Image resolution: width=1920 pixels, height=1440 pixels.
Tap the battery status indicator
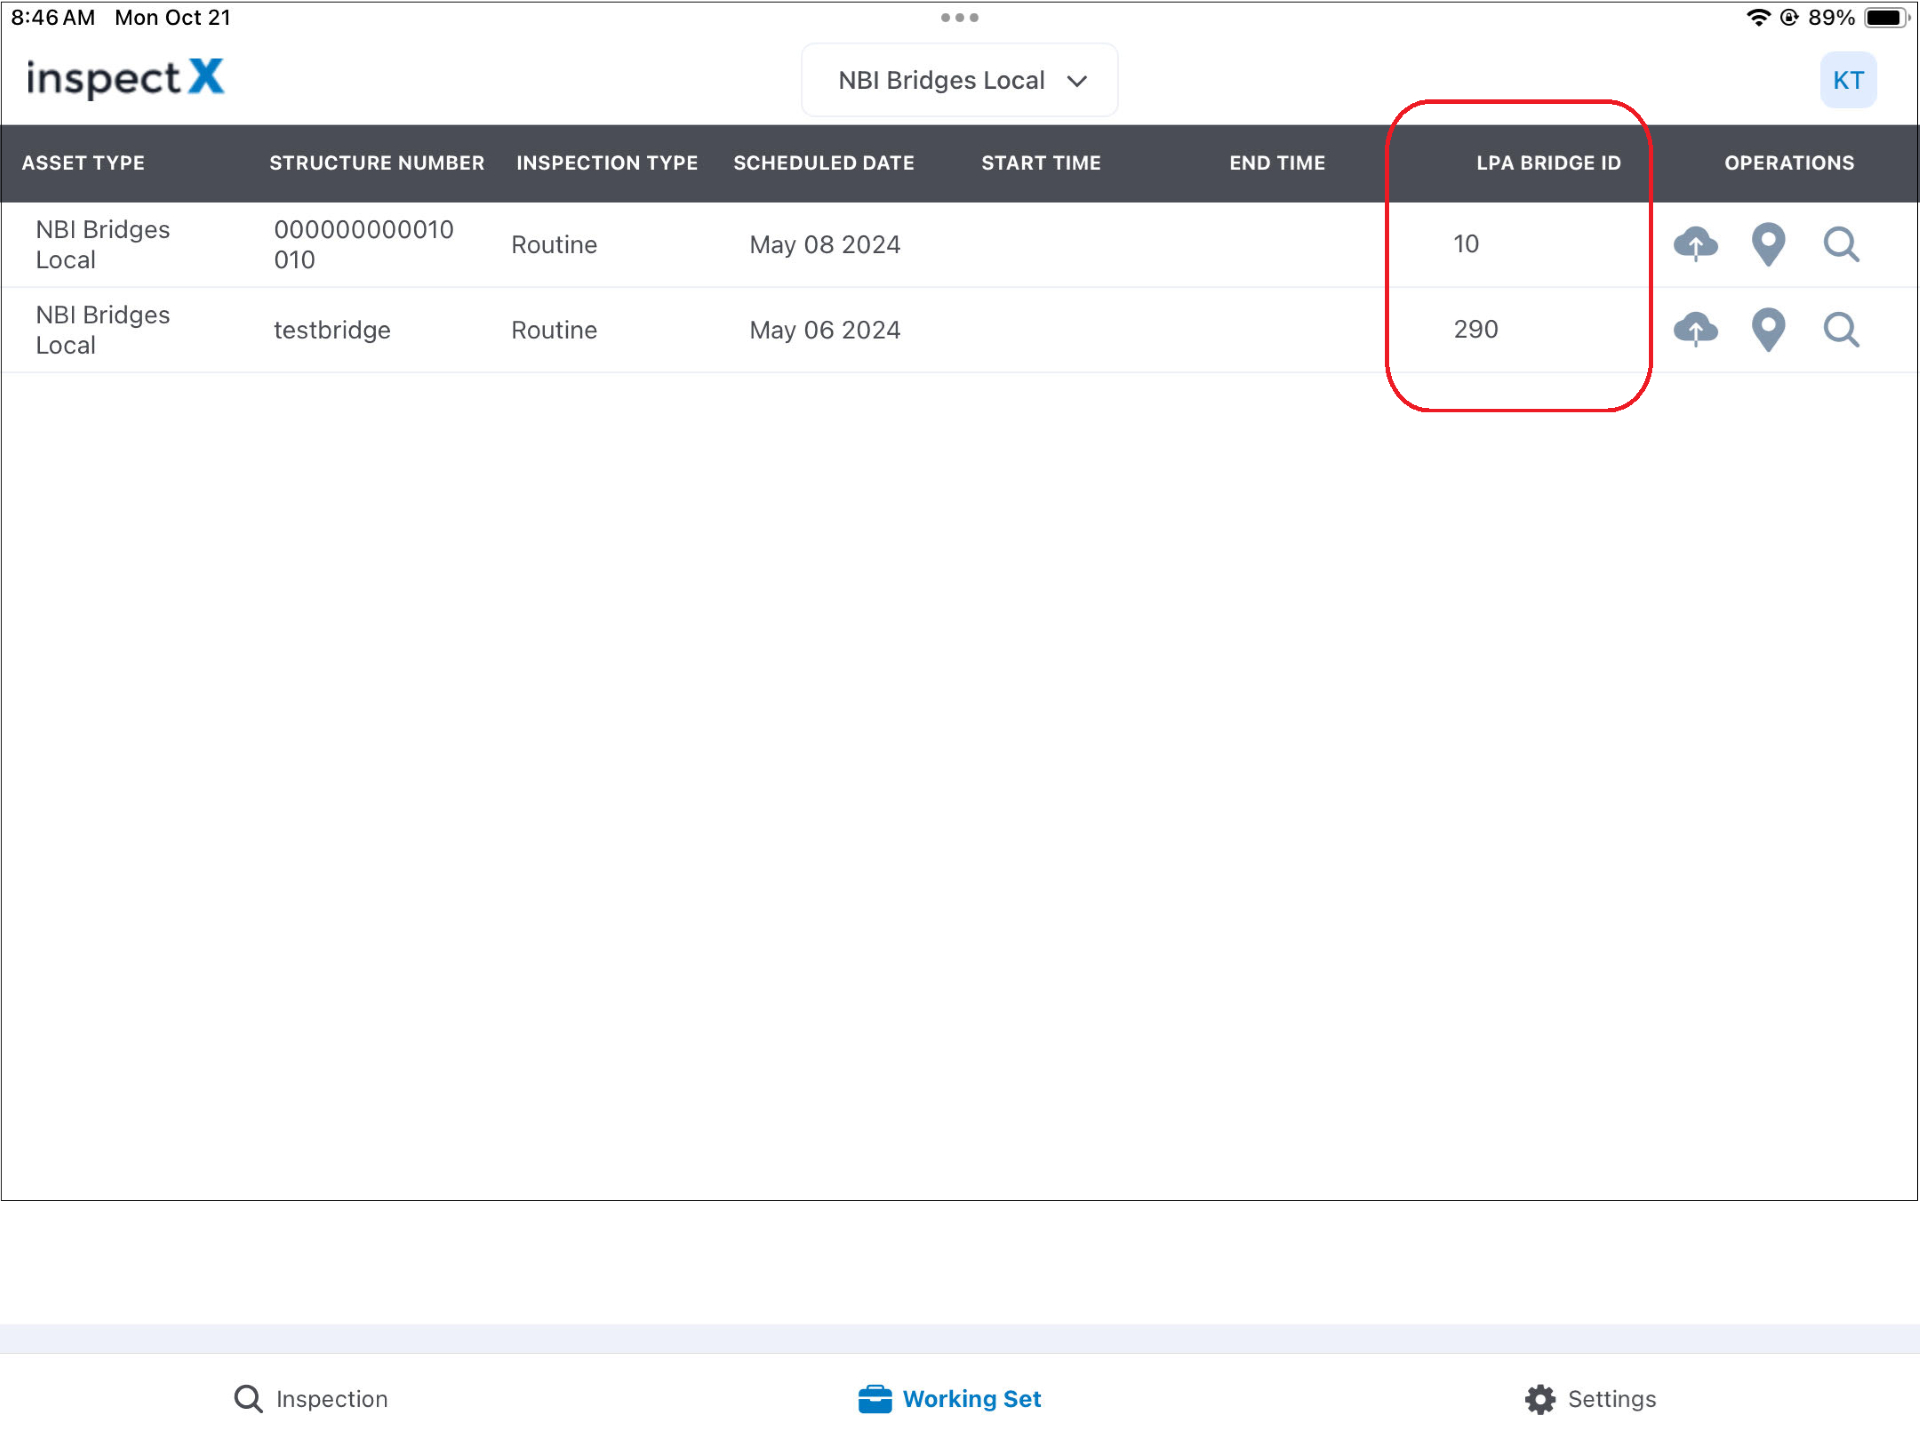click(x=1885, y=18)
